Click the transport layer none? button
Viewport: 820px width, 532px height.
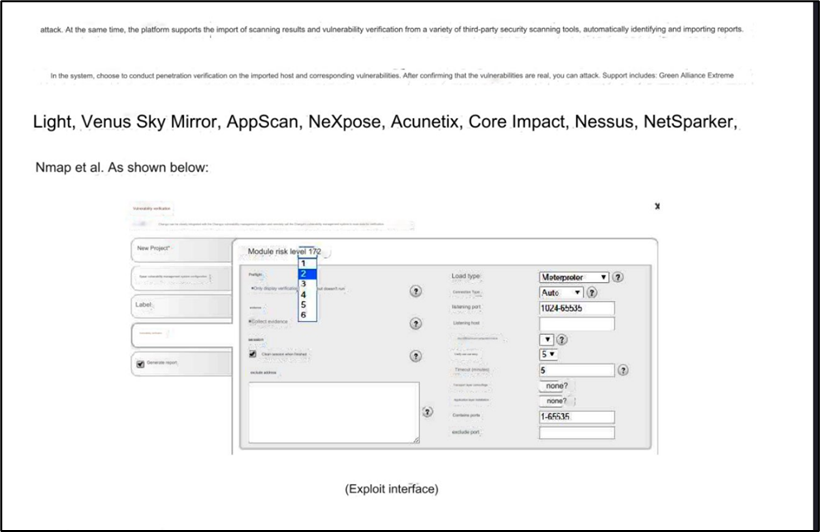556,386
